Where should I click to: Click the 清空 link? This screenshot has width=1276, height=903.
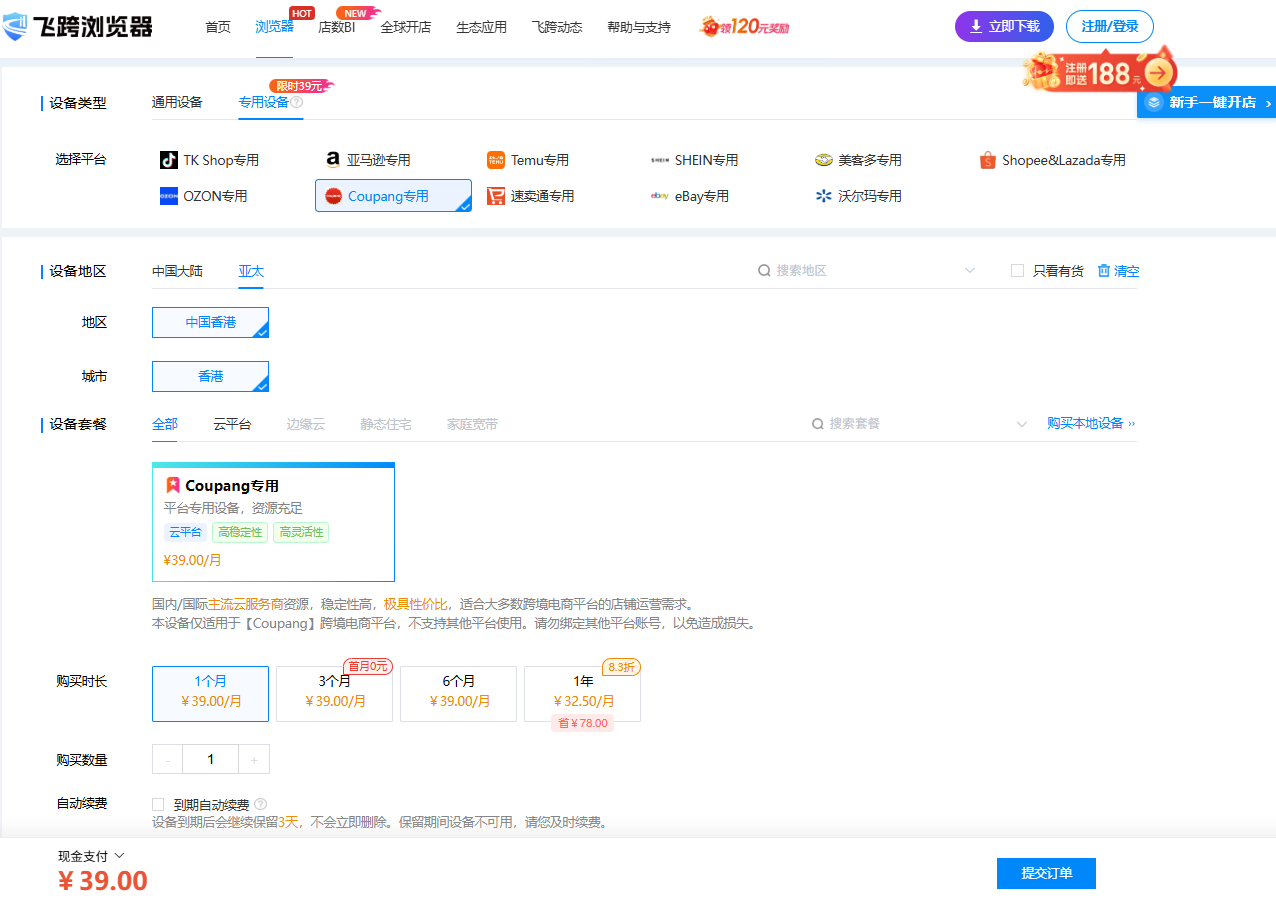coord(1127,271)
